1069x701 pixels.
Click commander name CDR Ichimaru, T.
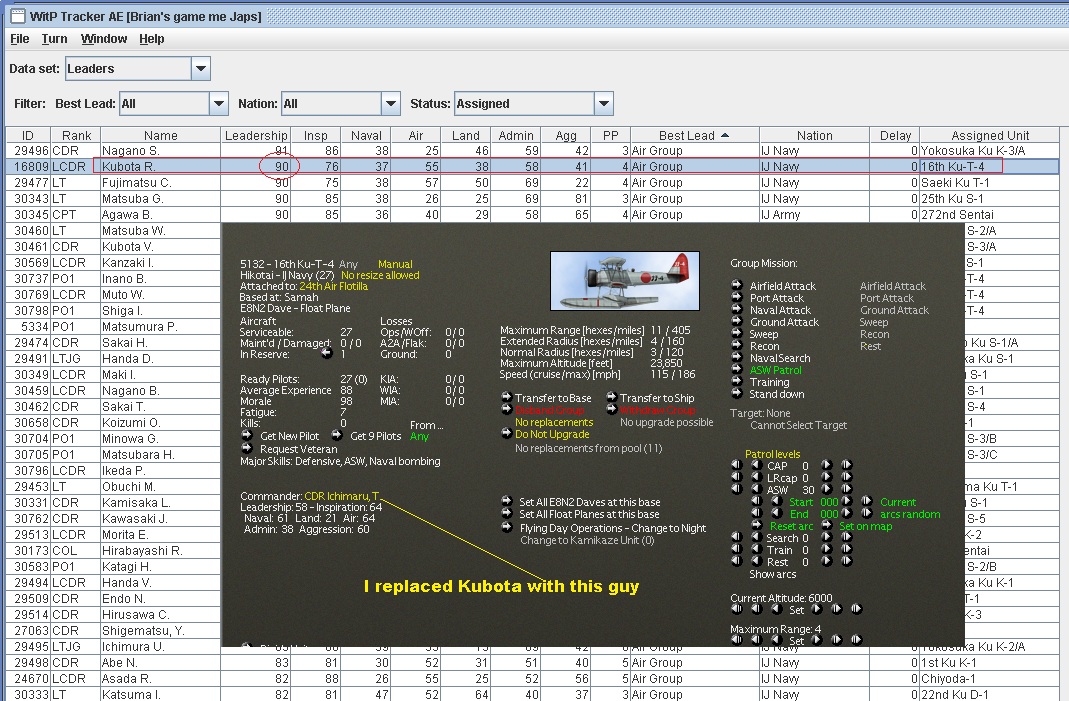[x=344, y=496]
